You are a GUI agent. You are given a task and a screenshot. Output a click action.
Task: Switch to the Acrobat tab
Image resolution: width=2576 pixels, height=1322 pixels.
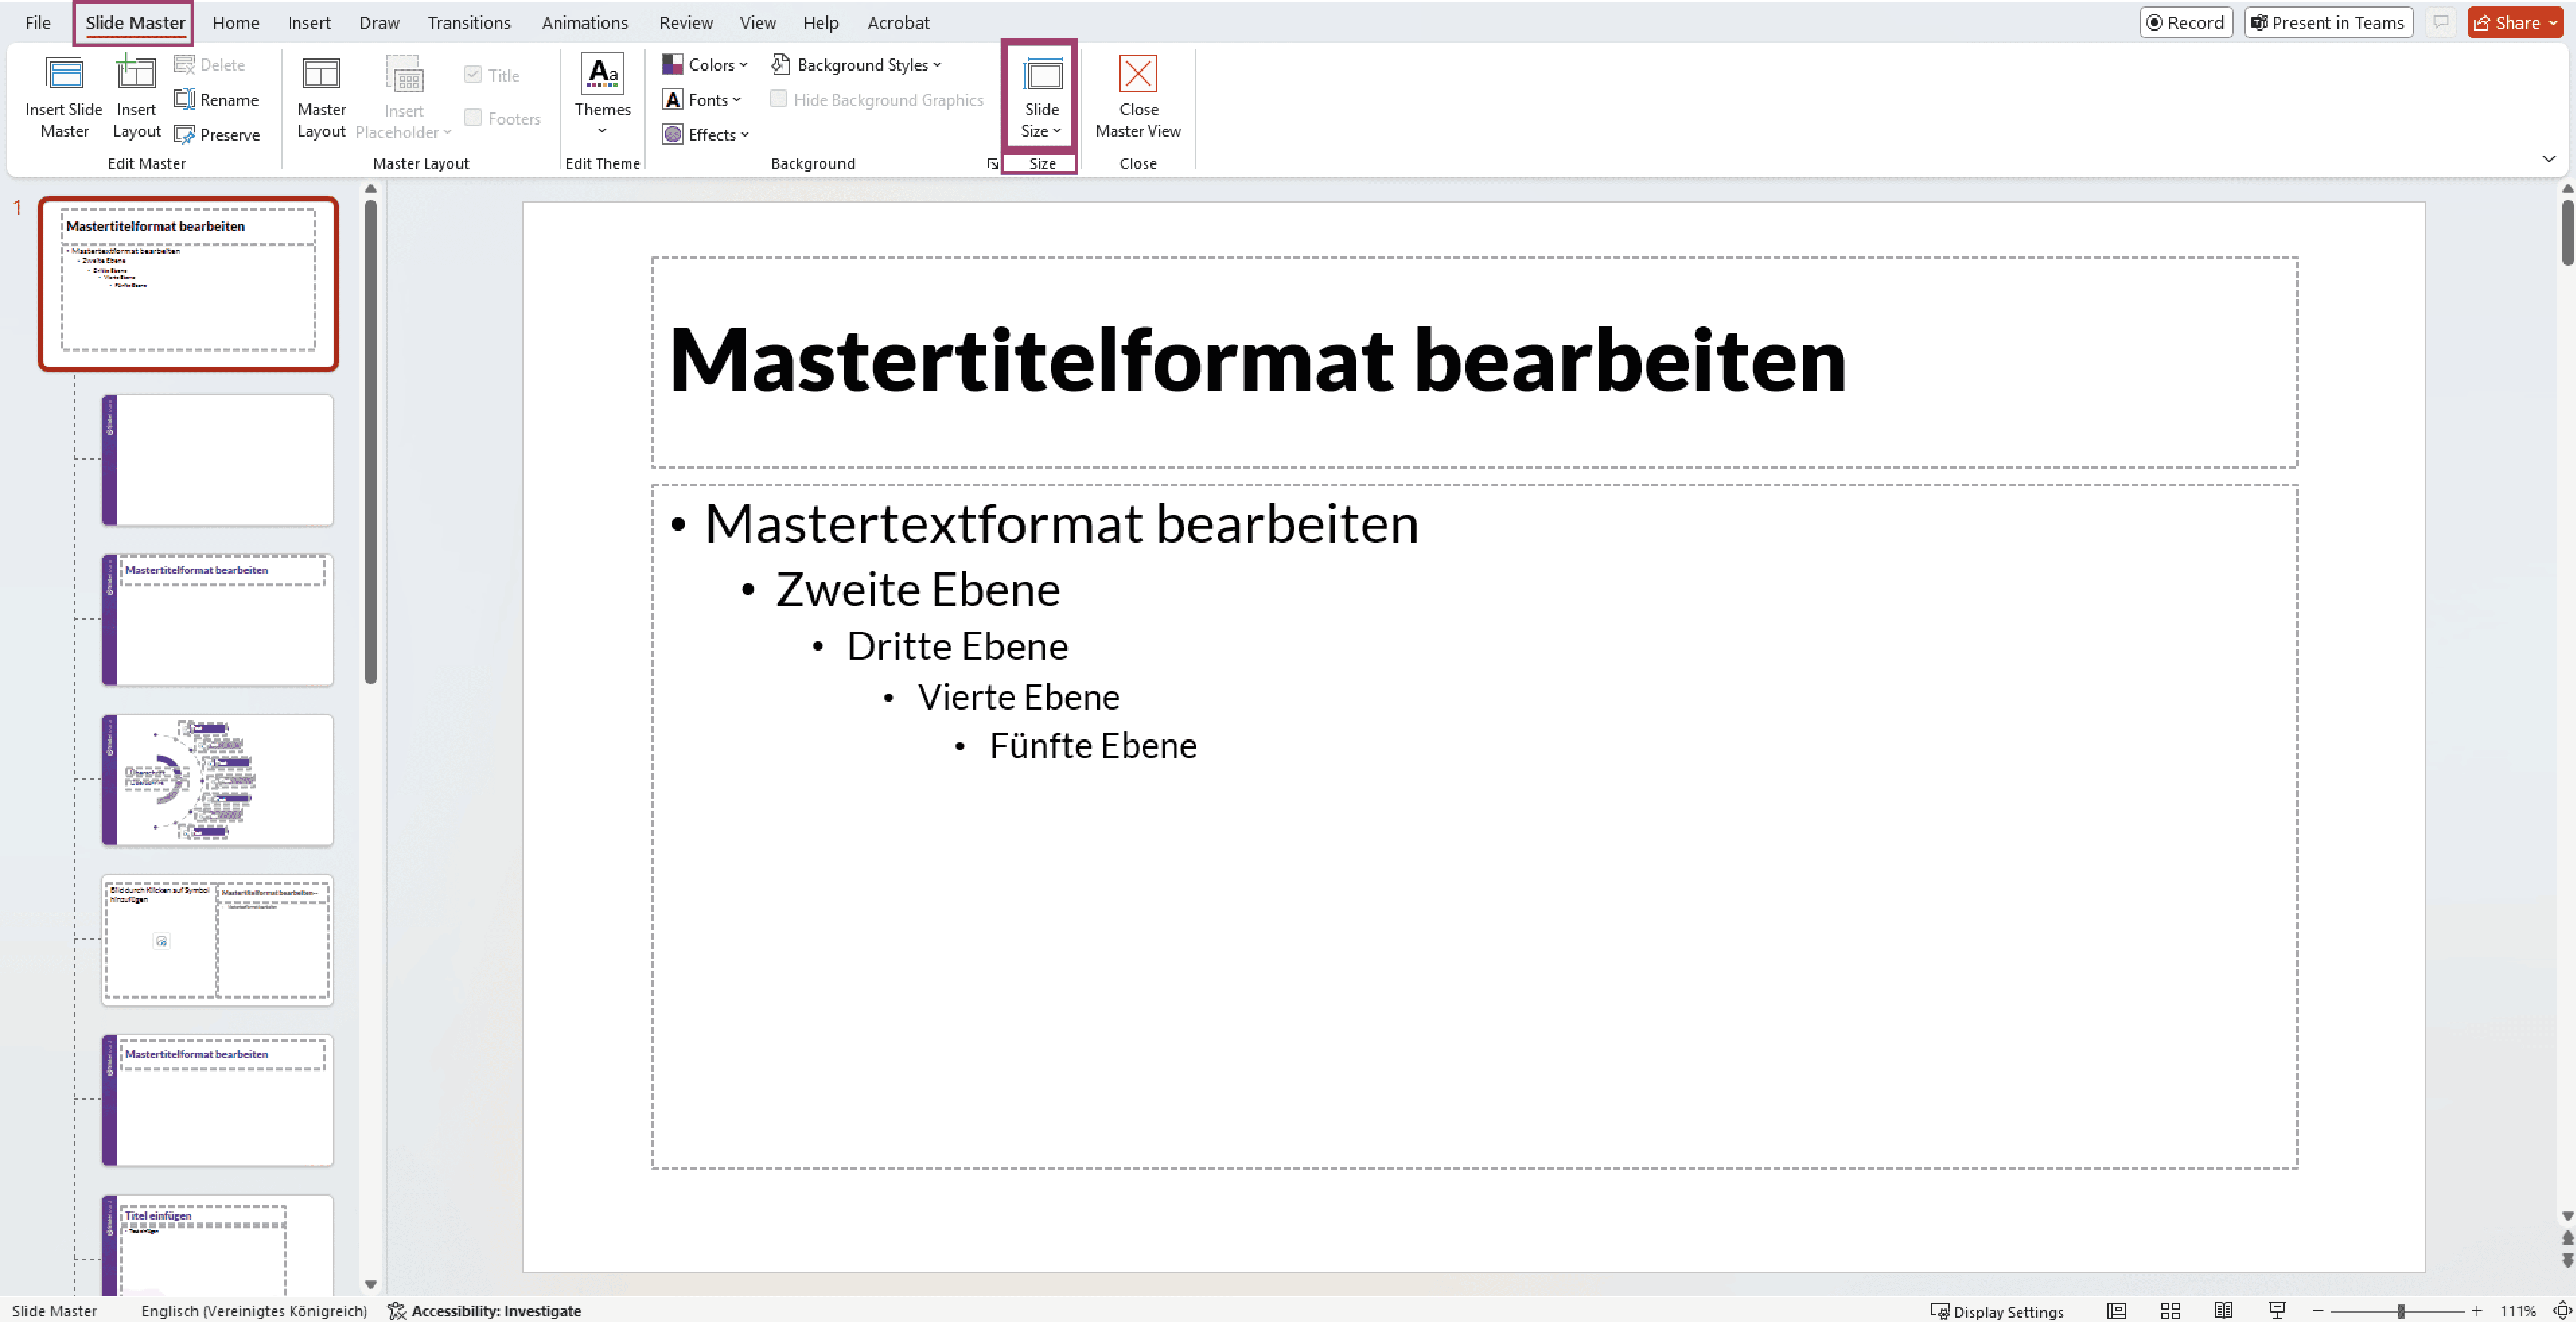point(898,23)
